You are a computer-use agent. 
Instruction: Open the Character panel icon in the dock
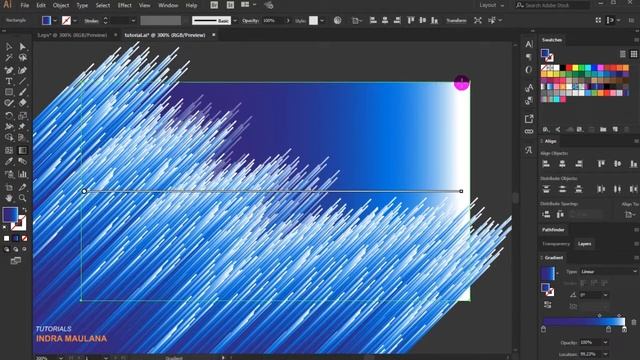tap(529, 44)
